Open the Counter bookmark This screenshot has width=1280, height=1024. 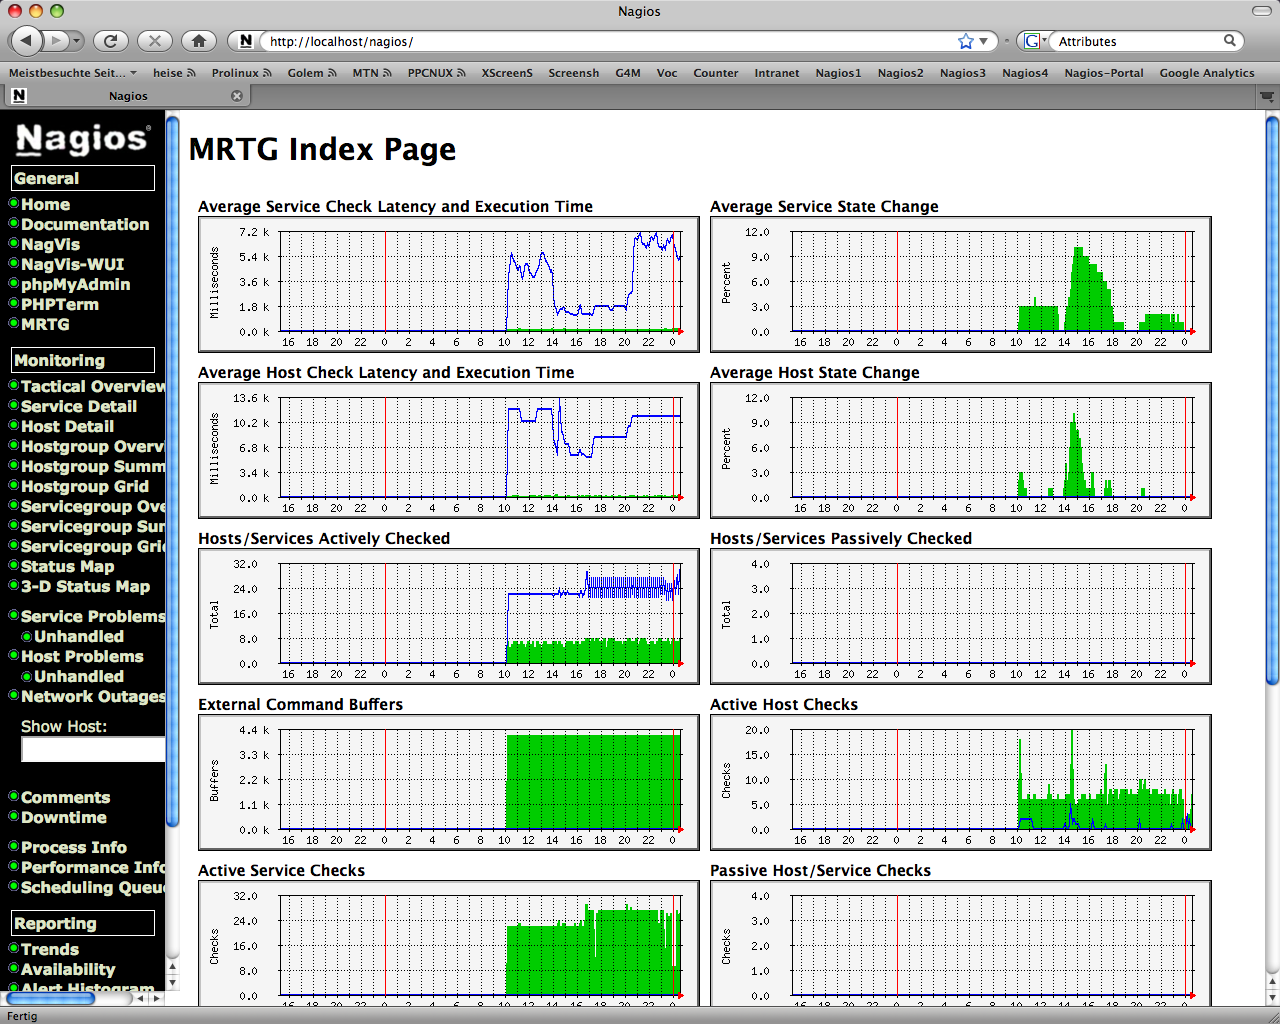pyautogui.click(x=716, y=73)
